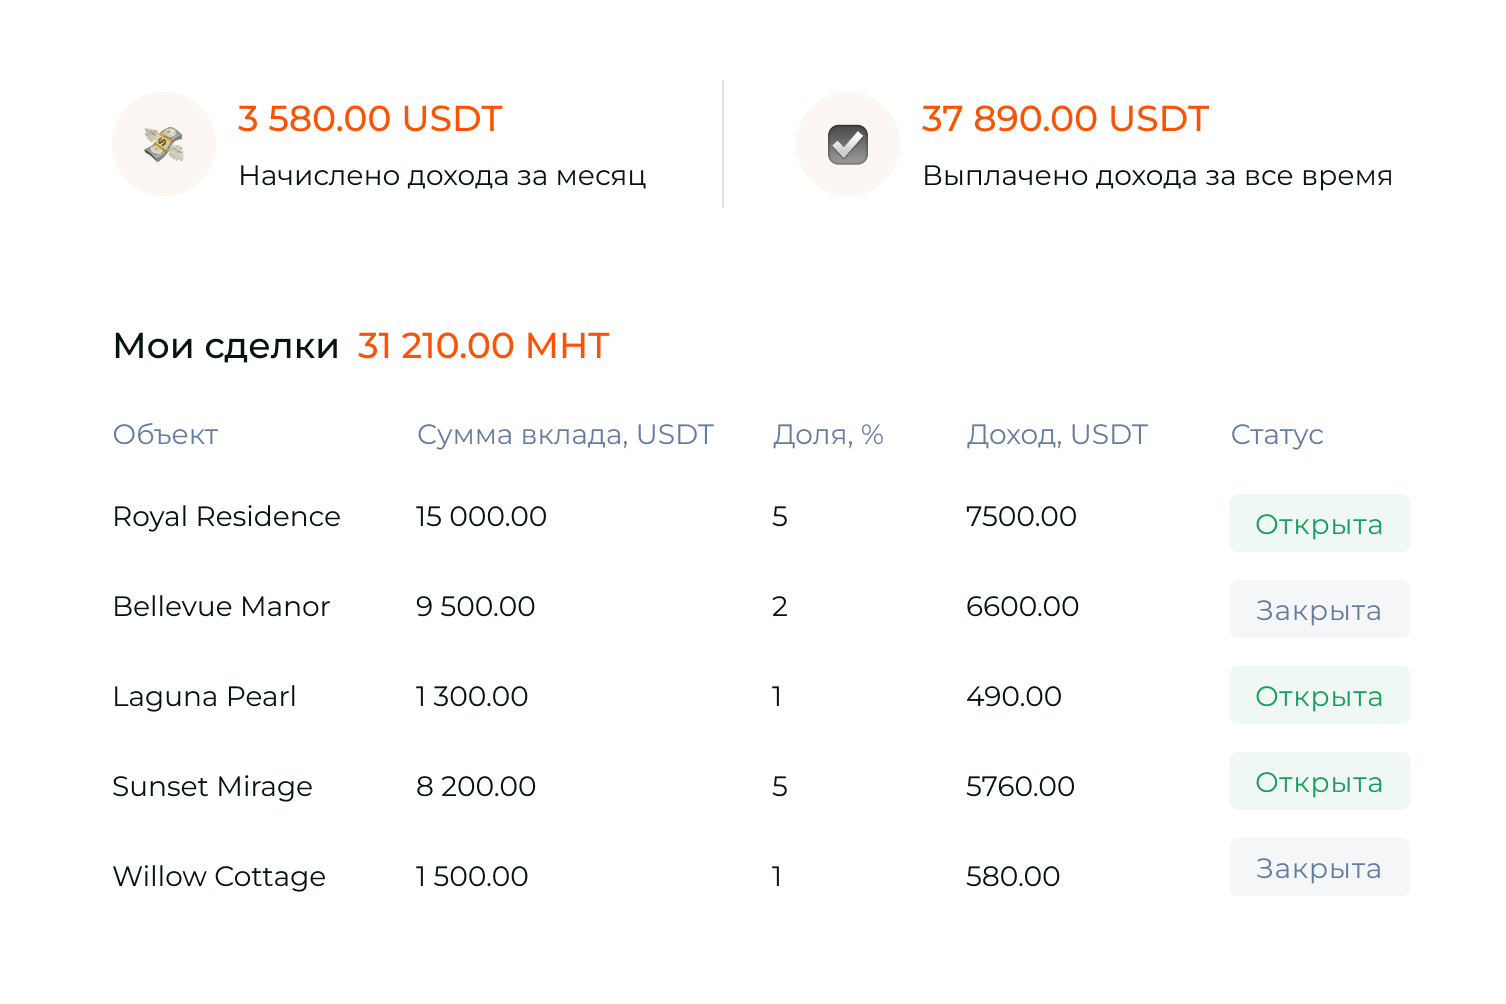Click the "Доля, %" column header

click(x=828, y=434)
